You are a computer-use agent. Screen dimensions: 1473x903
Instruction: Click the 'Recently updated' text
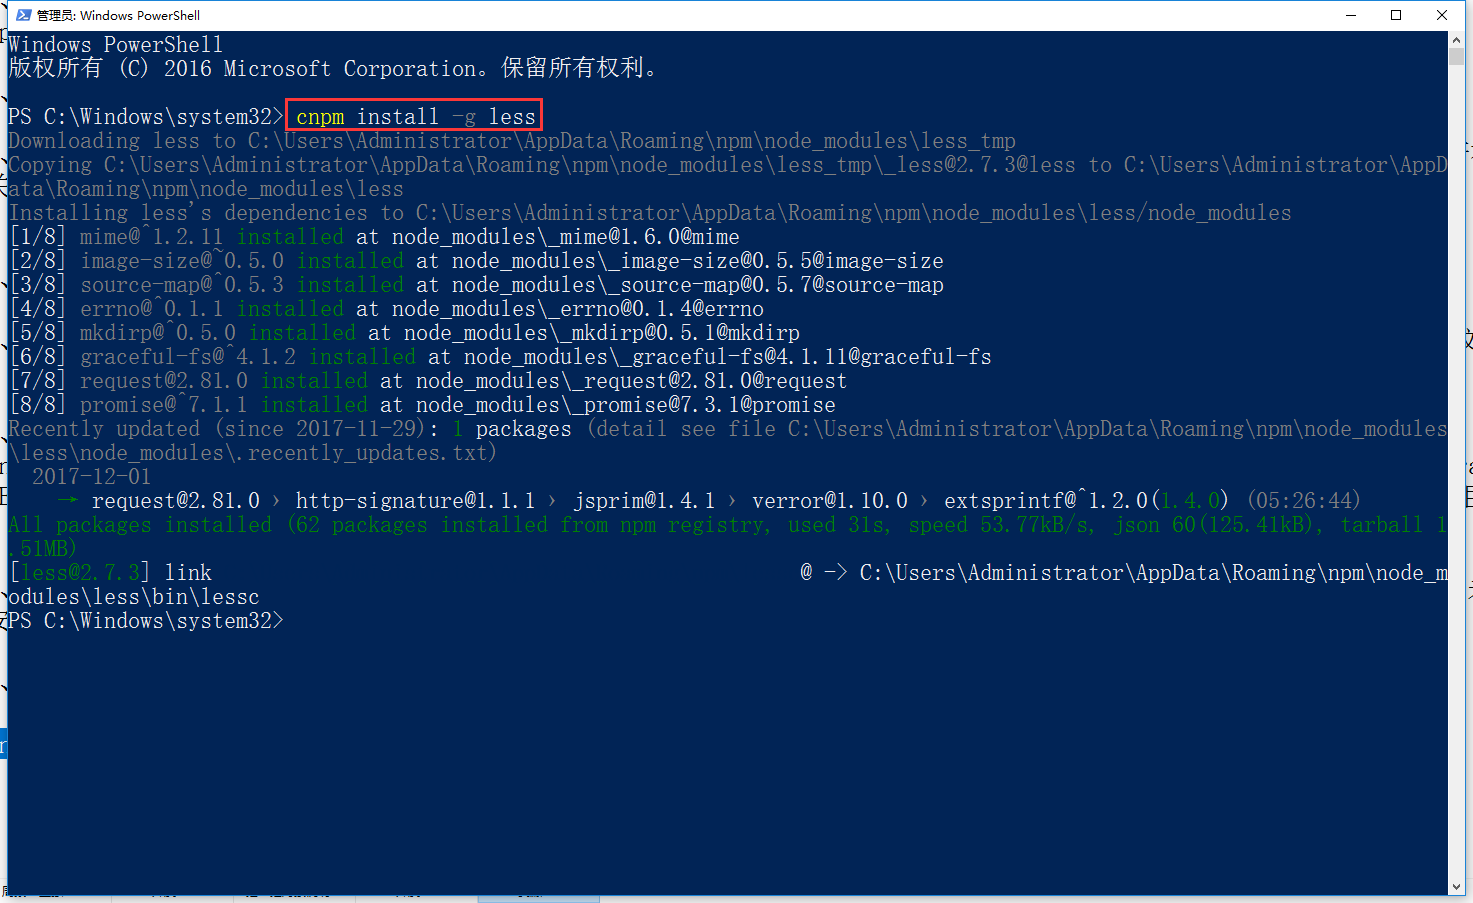(x=104, y=429)
